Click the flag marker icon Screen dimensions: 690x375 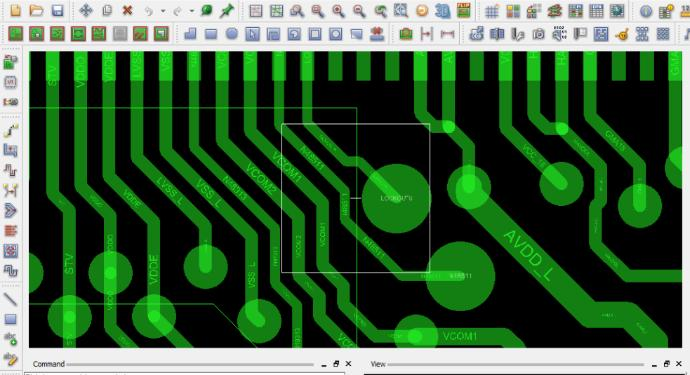(580, 34)
